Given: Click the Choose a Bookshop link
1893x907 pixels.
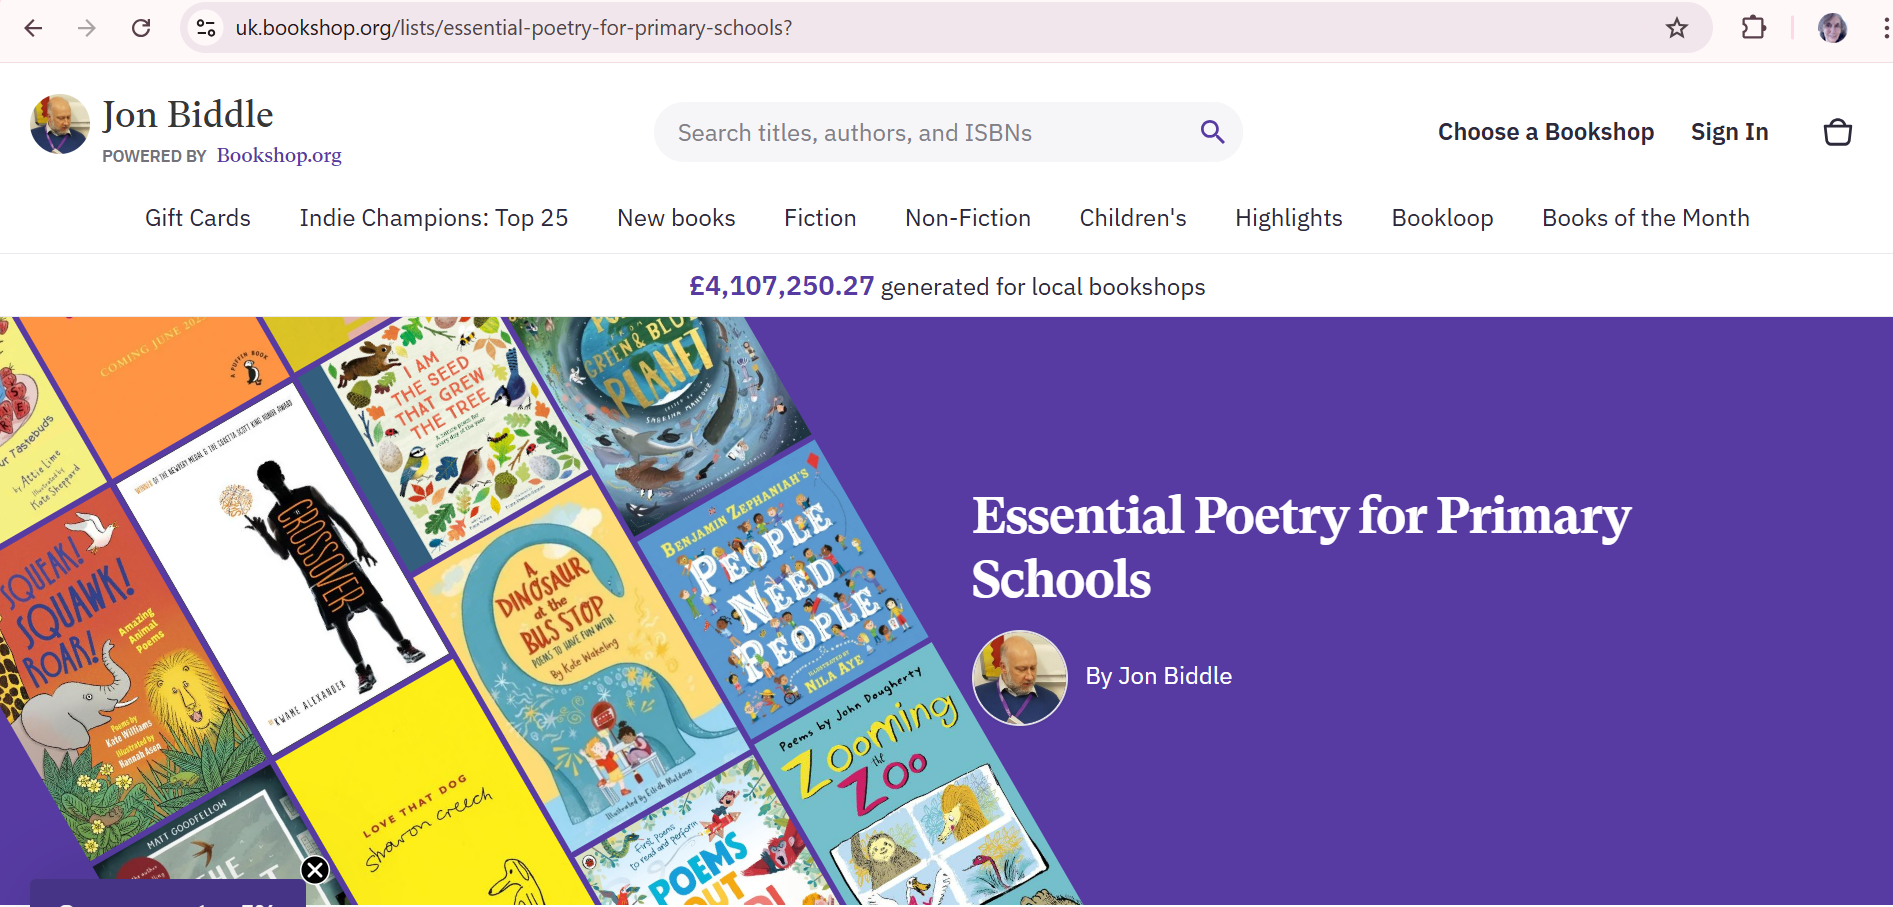Looking at the screenshot, I should coord(1545,132).
